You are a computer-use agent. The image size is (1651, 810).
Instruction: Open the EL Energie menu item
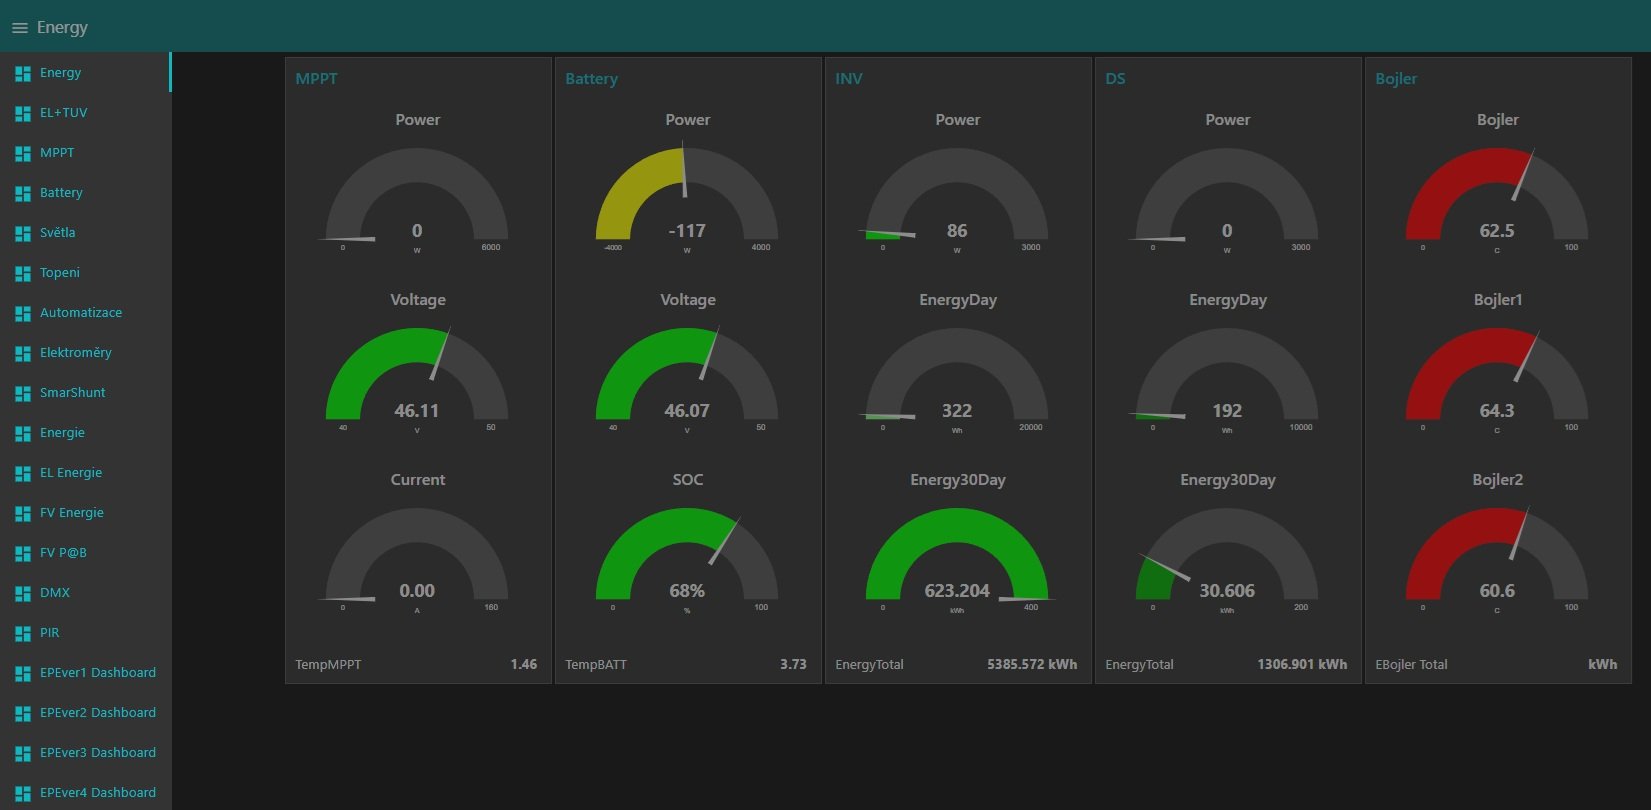[71, 473]
